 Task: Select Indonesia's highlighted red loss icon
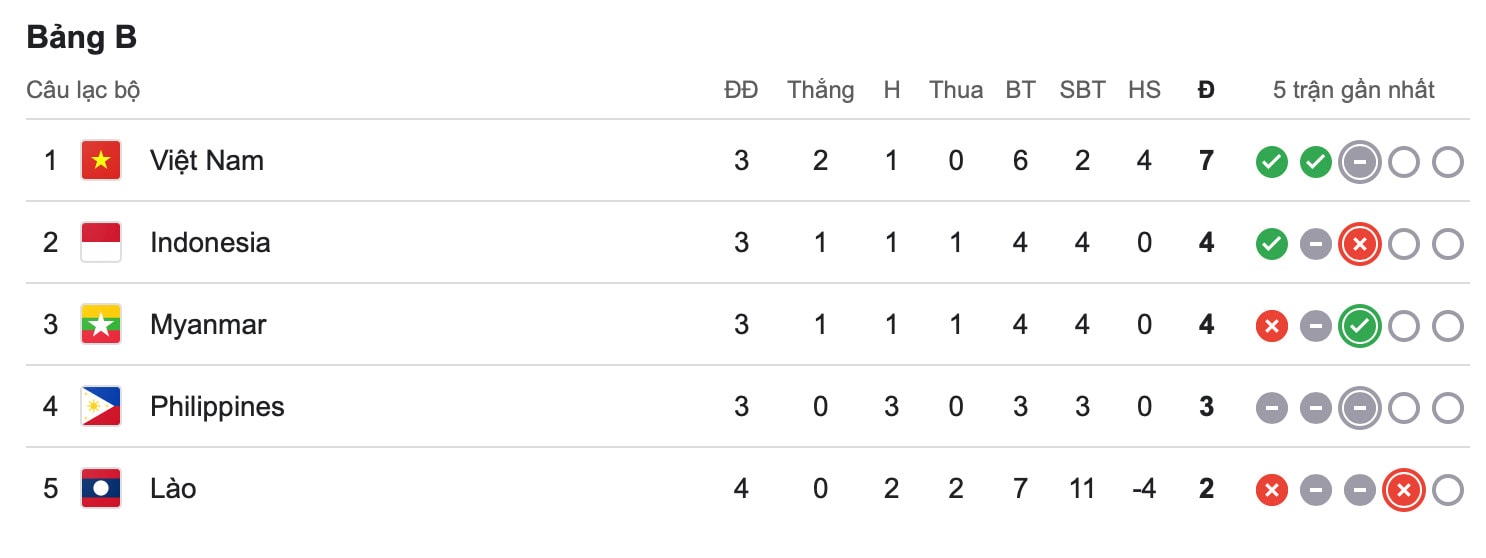(x=1360, y=243)
